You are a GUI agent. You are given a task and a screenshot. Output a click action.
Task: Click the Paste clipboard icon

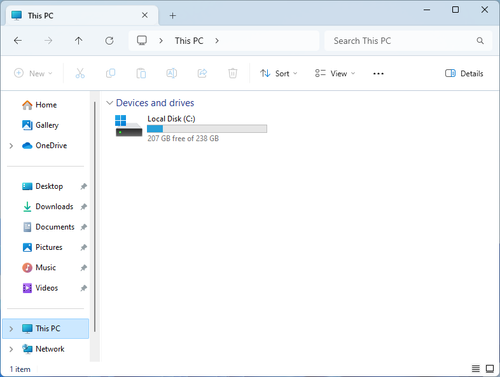pyautogui.click(x=141, y=73)
